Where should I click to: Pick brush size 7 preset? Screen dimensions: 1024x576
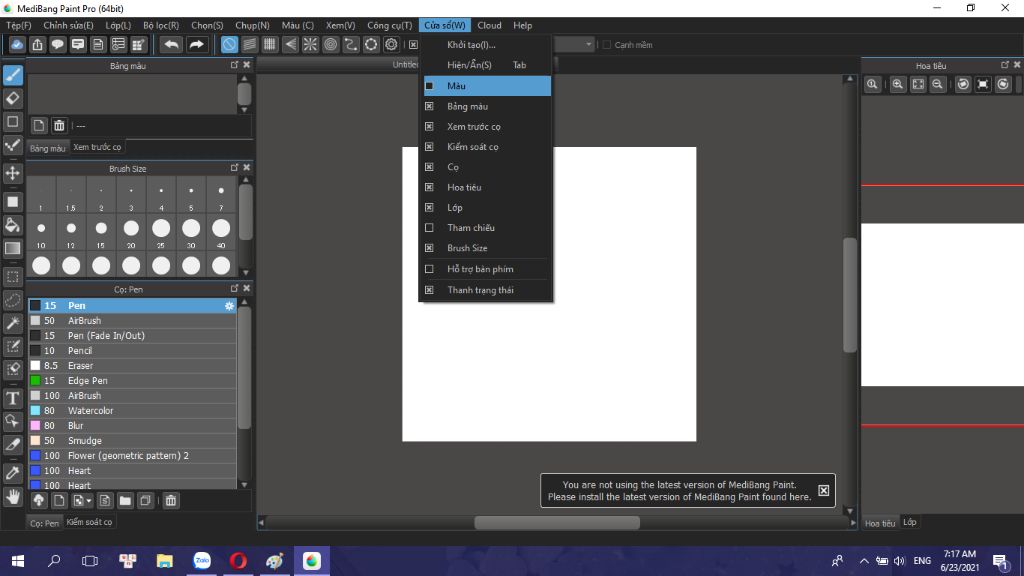pos(221,196)
